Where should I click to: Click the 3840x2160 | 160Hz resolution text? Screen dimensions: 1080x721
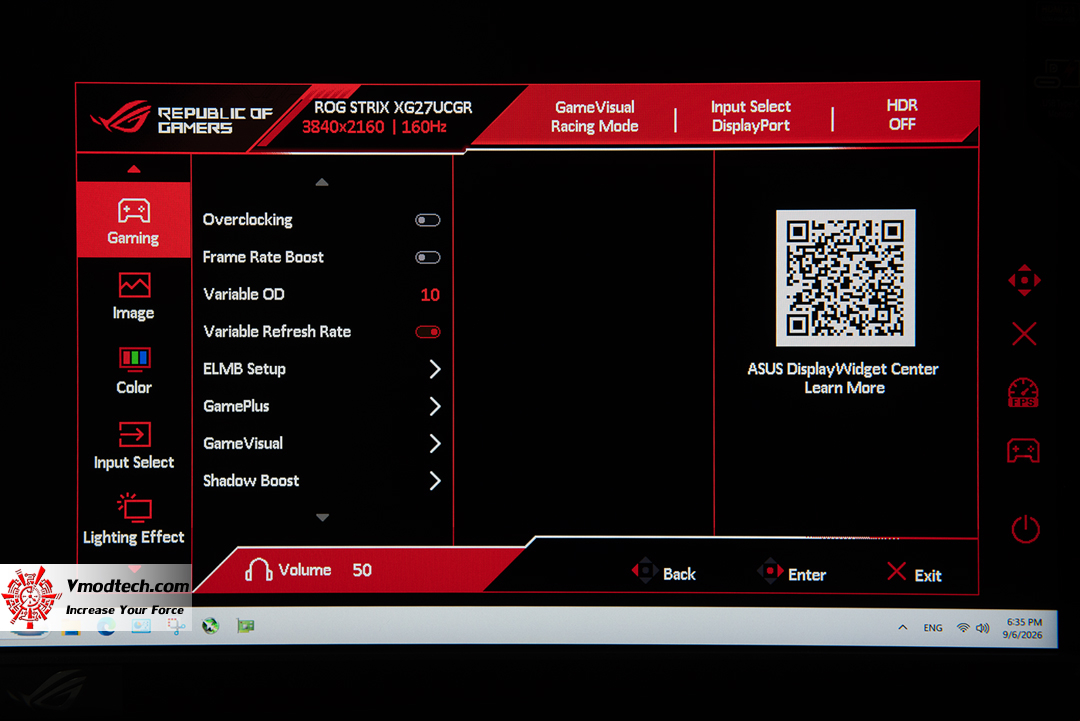click(374, 127)
